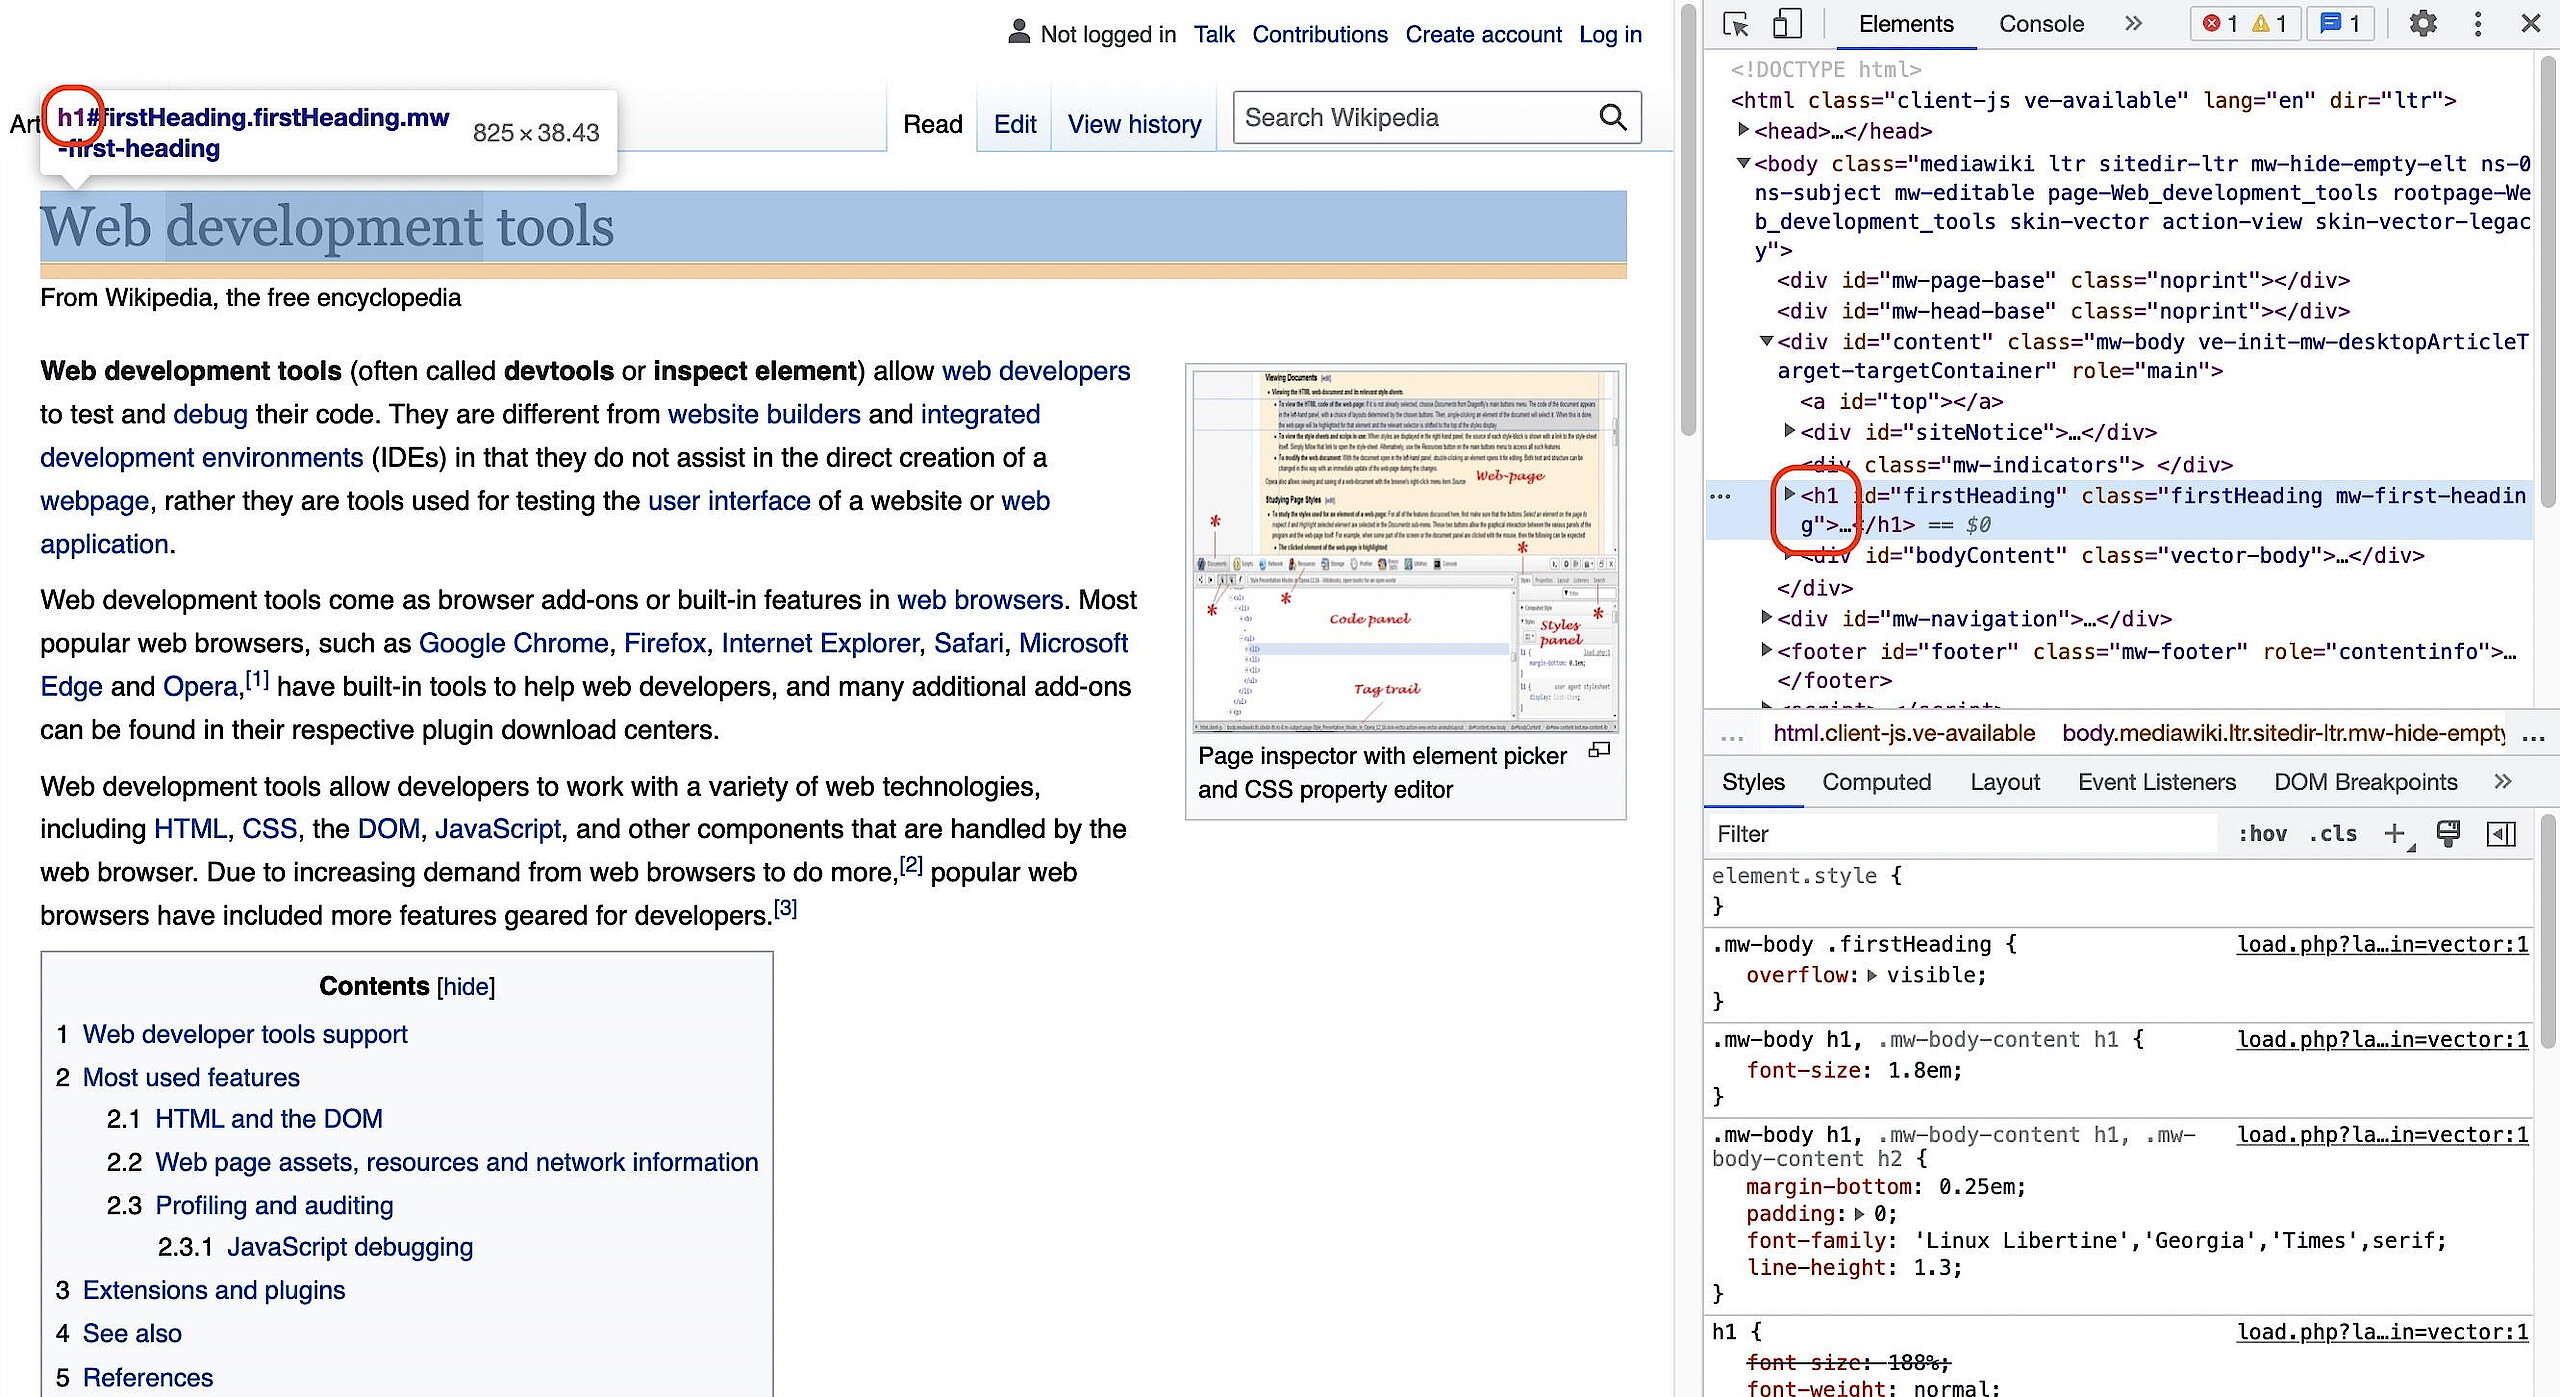This screenshot has width=2560, height=1397.
Task: Expand the overflow property value triangle
Action: 1872,975
